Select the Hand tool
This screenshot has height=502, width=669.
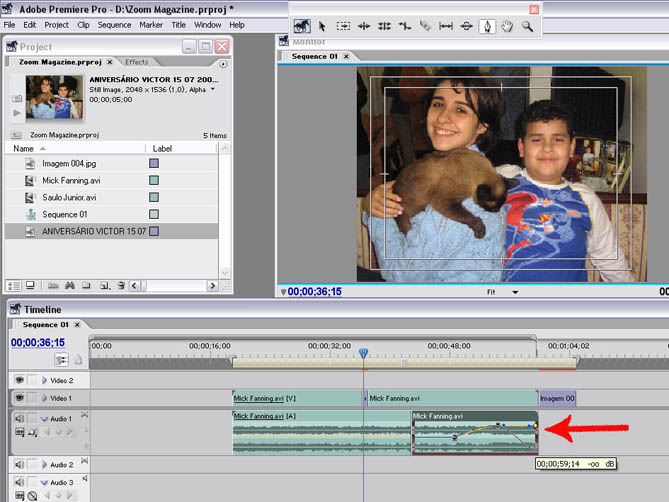tap(507, 27)
